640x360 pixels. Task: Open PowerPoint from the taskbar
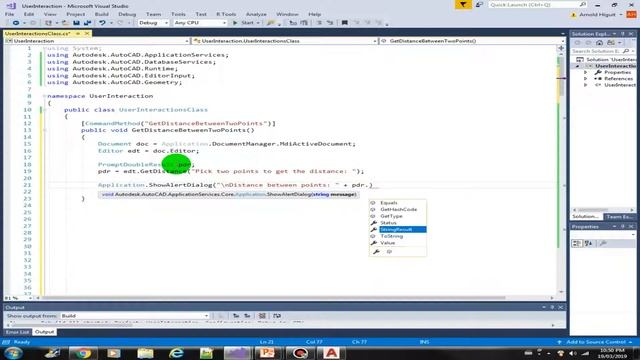(x=268, y=353)
